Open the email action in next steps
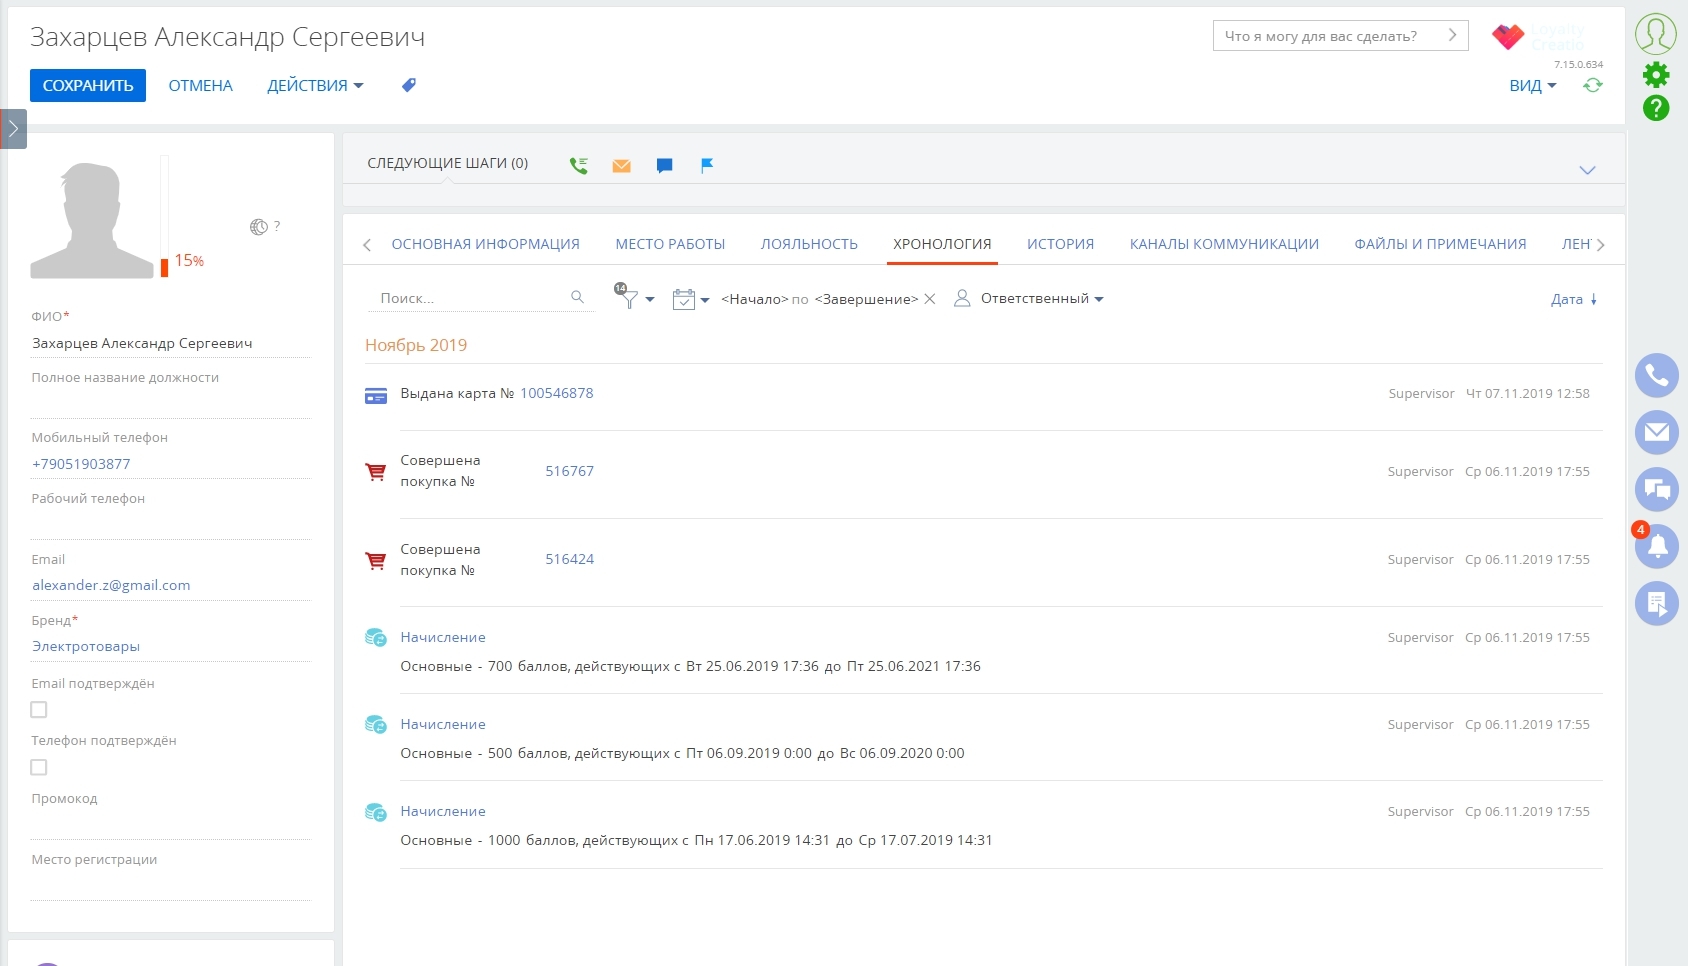Image resolution: width=1688 pixels, height=966 pixels. [x=621, y=166]
